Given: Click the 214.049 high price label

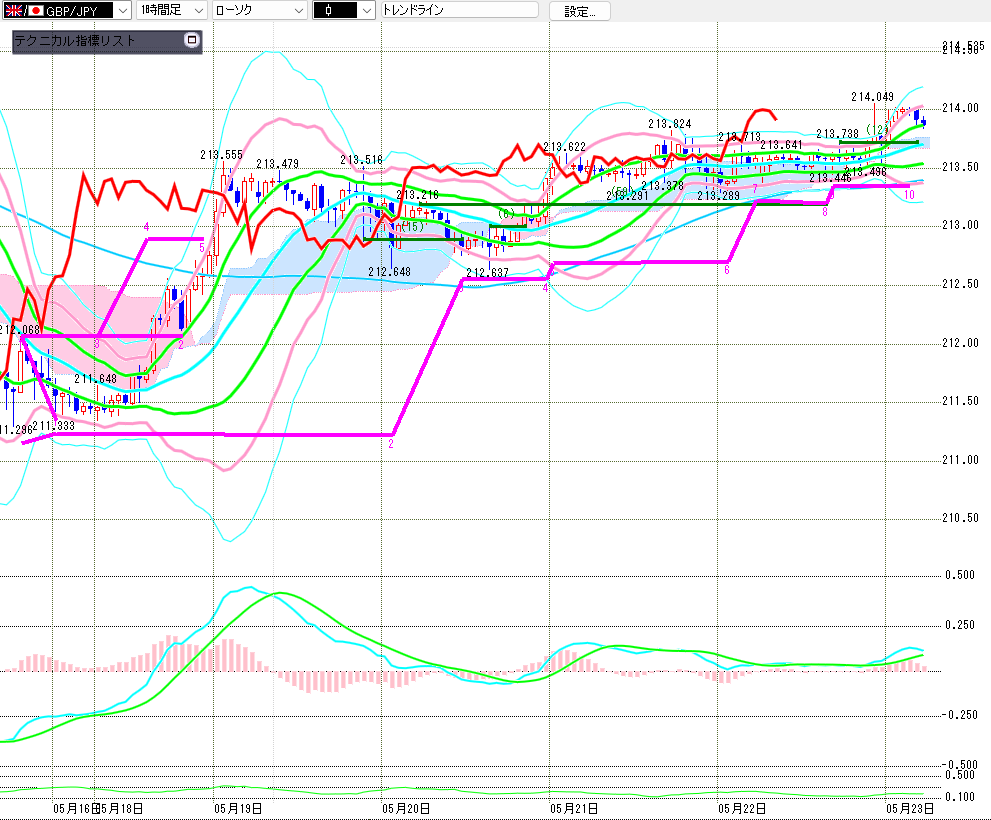Looking at the screenshot, I should coord(872,97).
